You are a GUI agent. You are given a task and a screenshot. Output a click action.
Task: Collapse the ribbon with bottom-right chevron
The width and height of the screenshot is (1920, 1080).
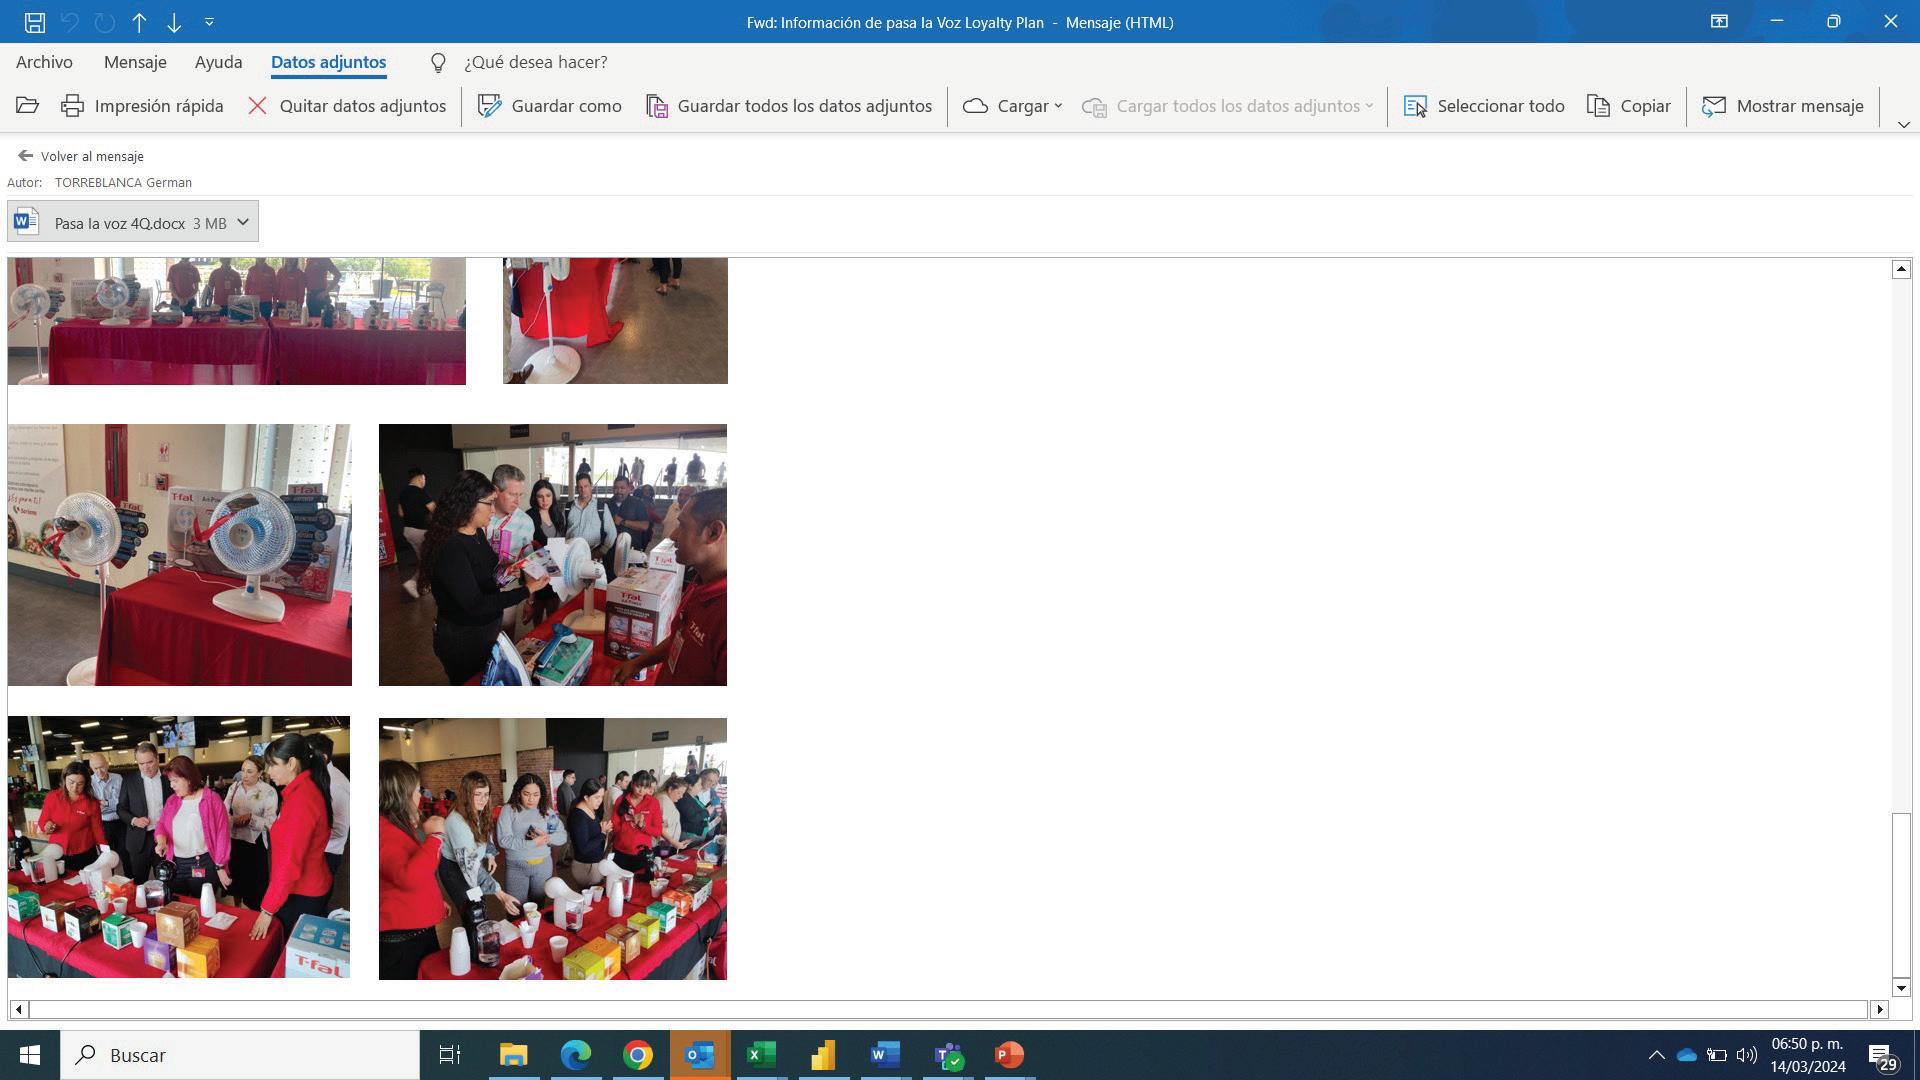click(1903, 125)
